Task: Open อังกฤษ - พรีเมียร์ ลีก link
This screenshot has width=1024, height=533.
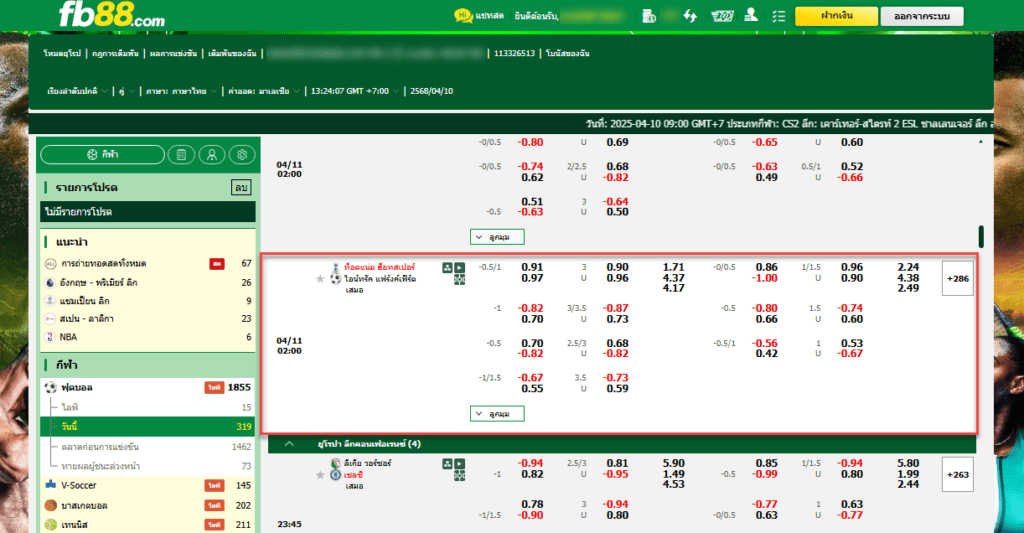Action: pos(99,283)
